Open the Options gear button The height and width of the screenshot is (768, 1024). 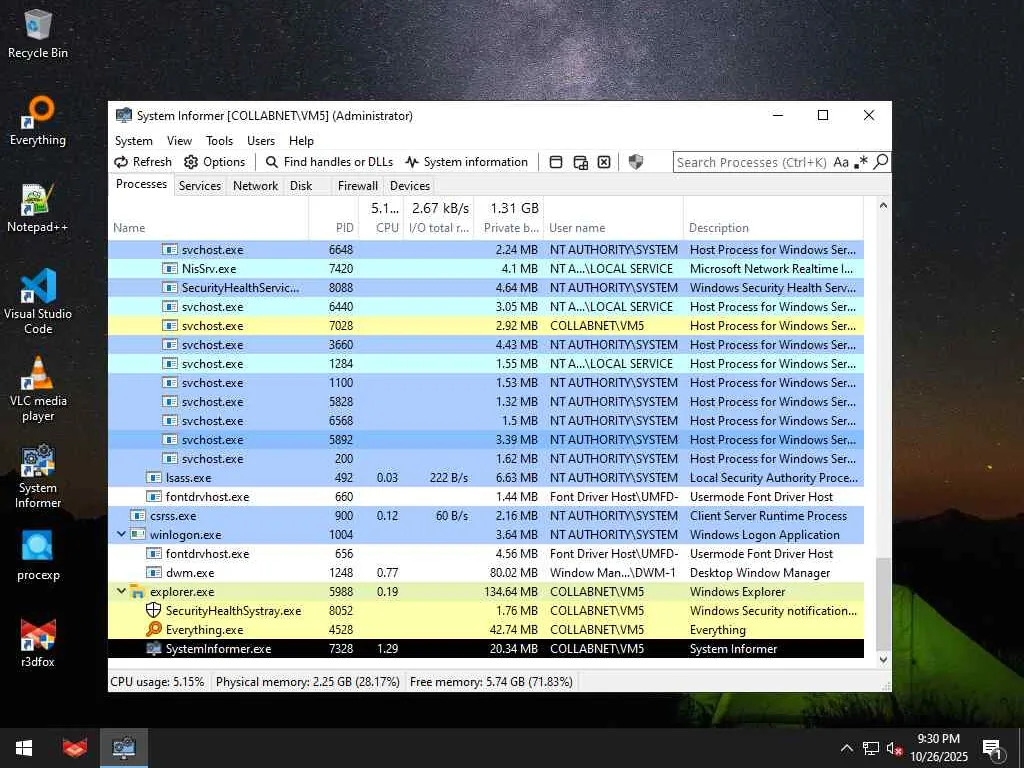click(214, 162)
